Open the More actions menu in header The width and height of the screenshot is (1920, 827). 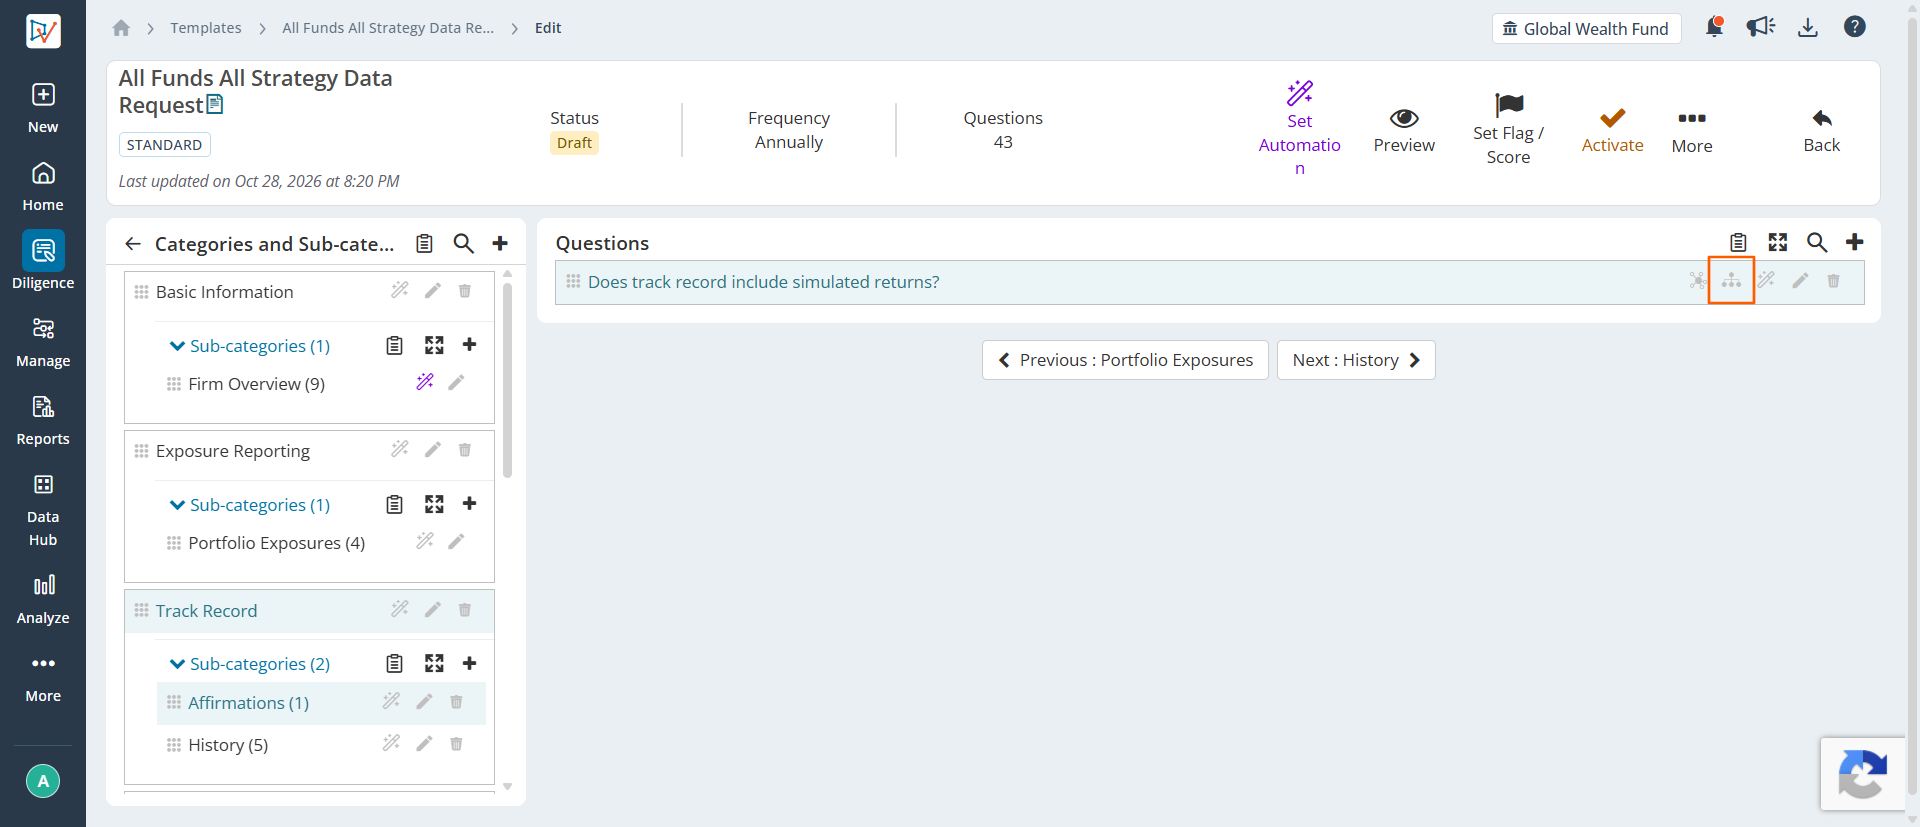point(1692,131)
